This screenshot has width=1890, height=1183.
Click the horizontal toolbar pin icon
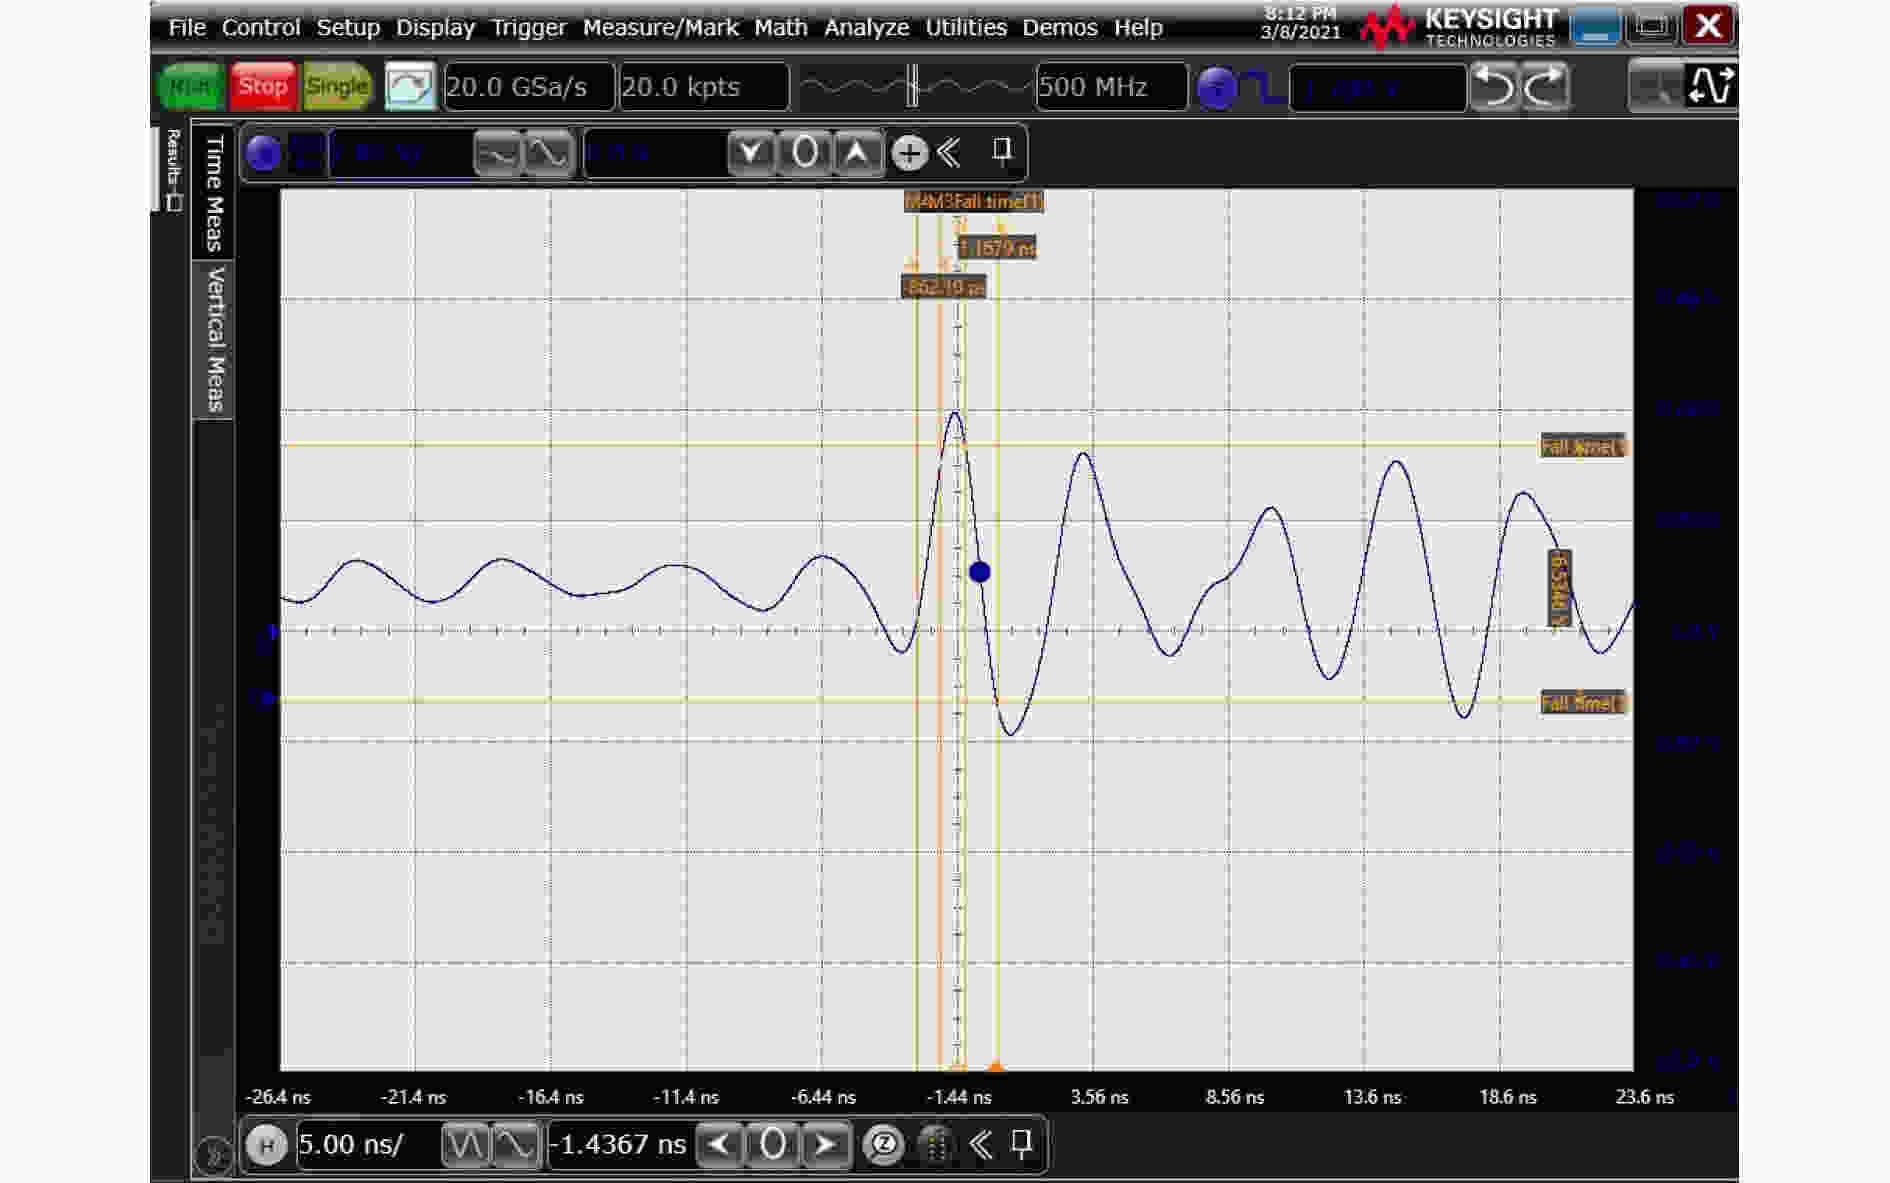[x=1022, y=1143]
